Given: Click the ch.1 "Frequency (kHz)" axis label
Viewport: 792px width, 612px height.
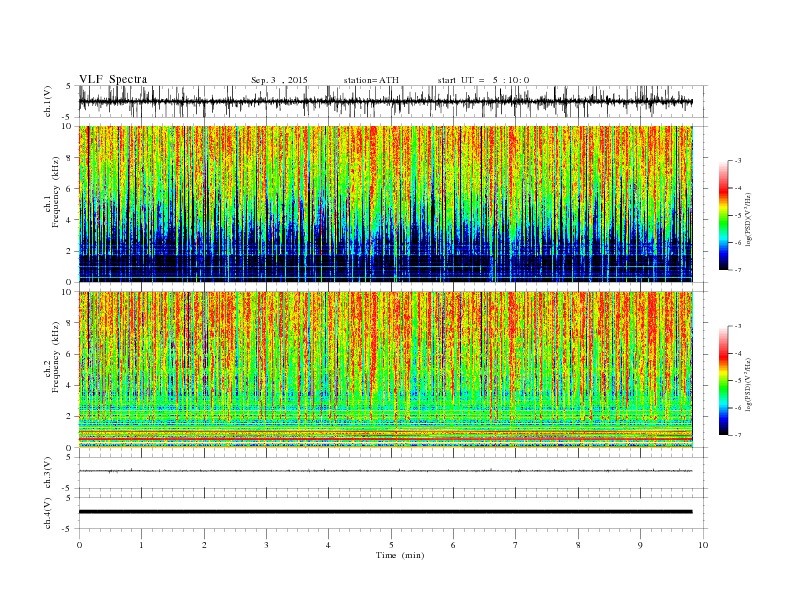Looking at the screenshot, I should (56, 192).
